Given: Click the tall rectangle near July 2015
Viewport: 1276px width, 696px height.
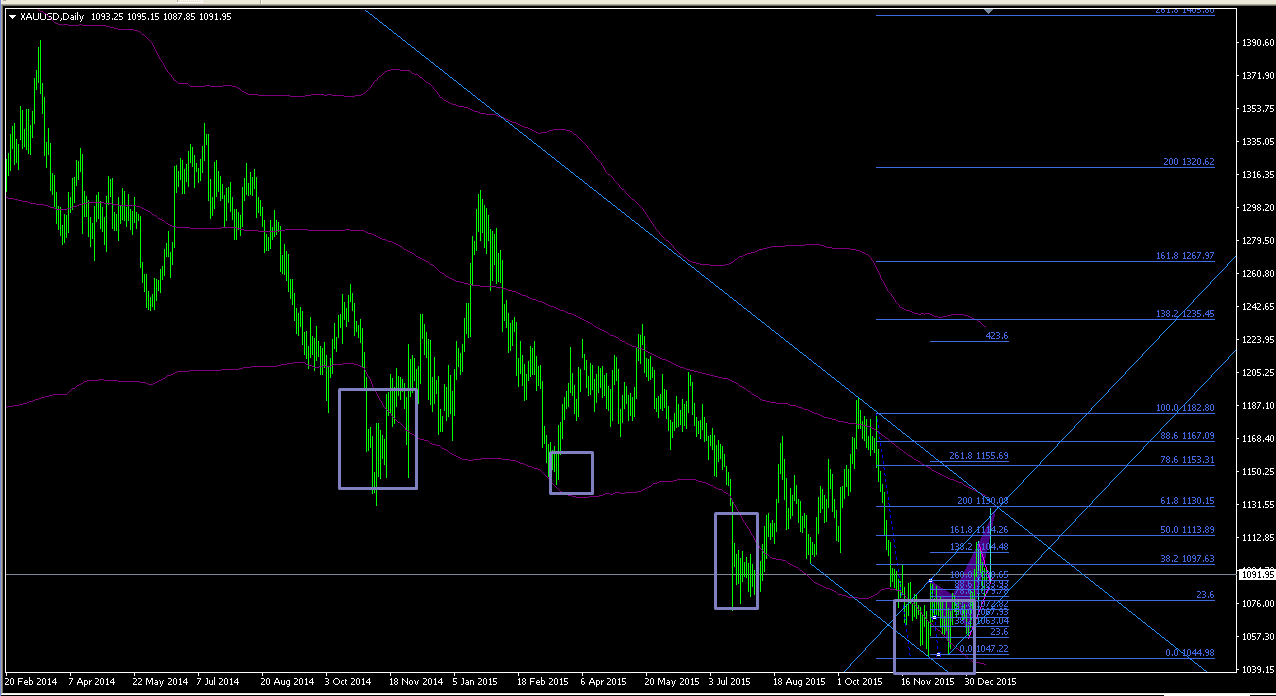Looking at the screenshot, I should (x=736, y=560).
